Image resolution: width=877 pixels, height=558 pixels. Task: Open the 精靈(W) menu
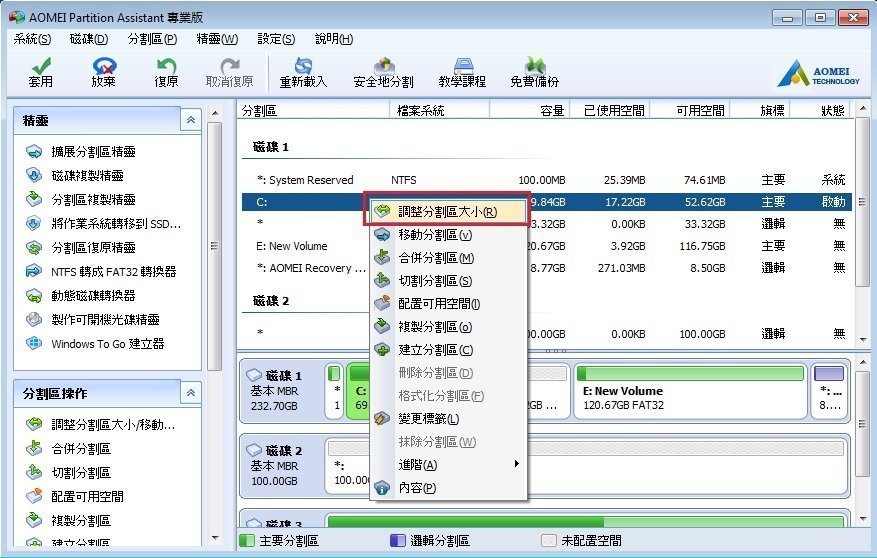pos(217,39)
